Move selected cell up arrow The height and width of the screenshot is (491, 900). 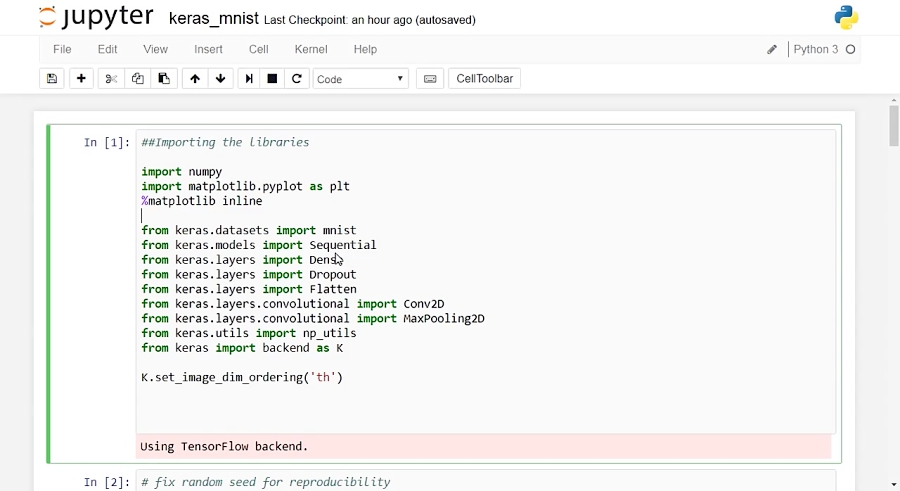[195, 79]
